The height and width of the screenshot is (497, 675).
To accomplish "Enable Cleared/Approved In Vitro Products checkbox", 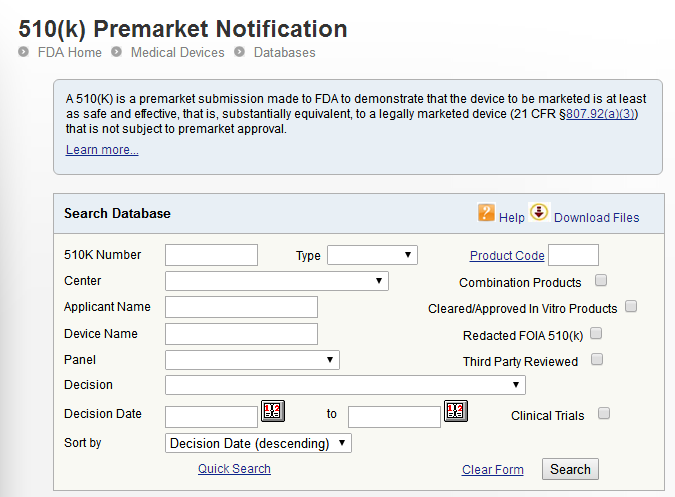I will point(631,307).
